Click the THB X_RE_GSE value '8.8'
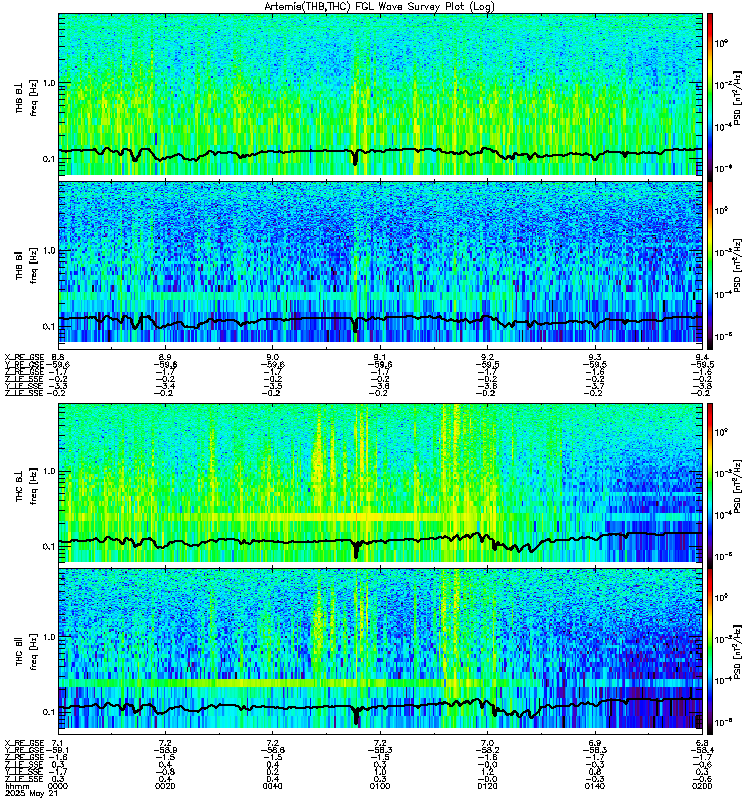This screenshot has height=800, width=750. [x=58, y=357]
